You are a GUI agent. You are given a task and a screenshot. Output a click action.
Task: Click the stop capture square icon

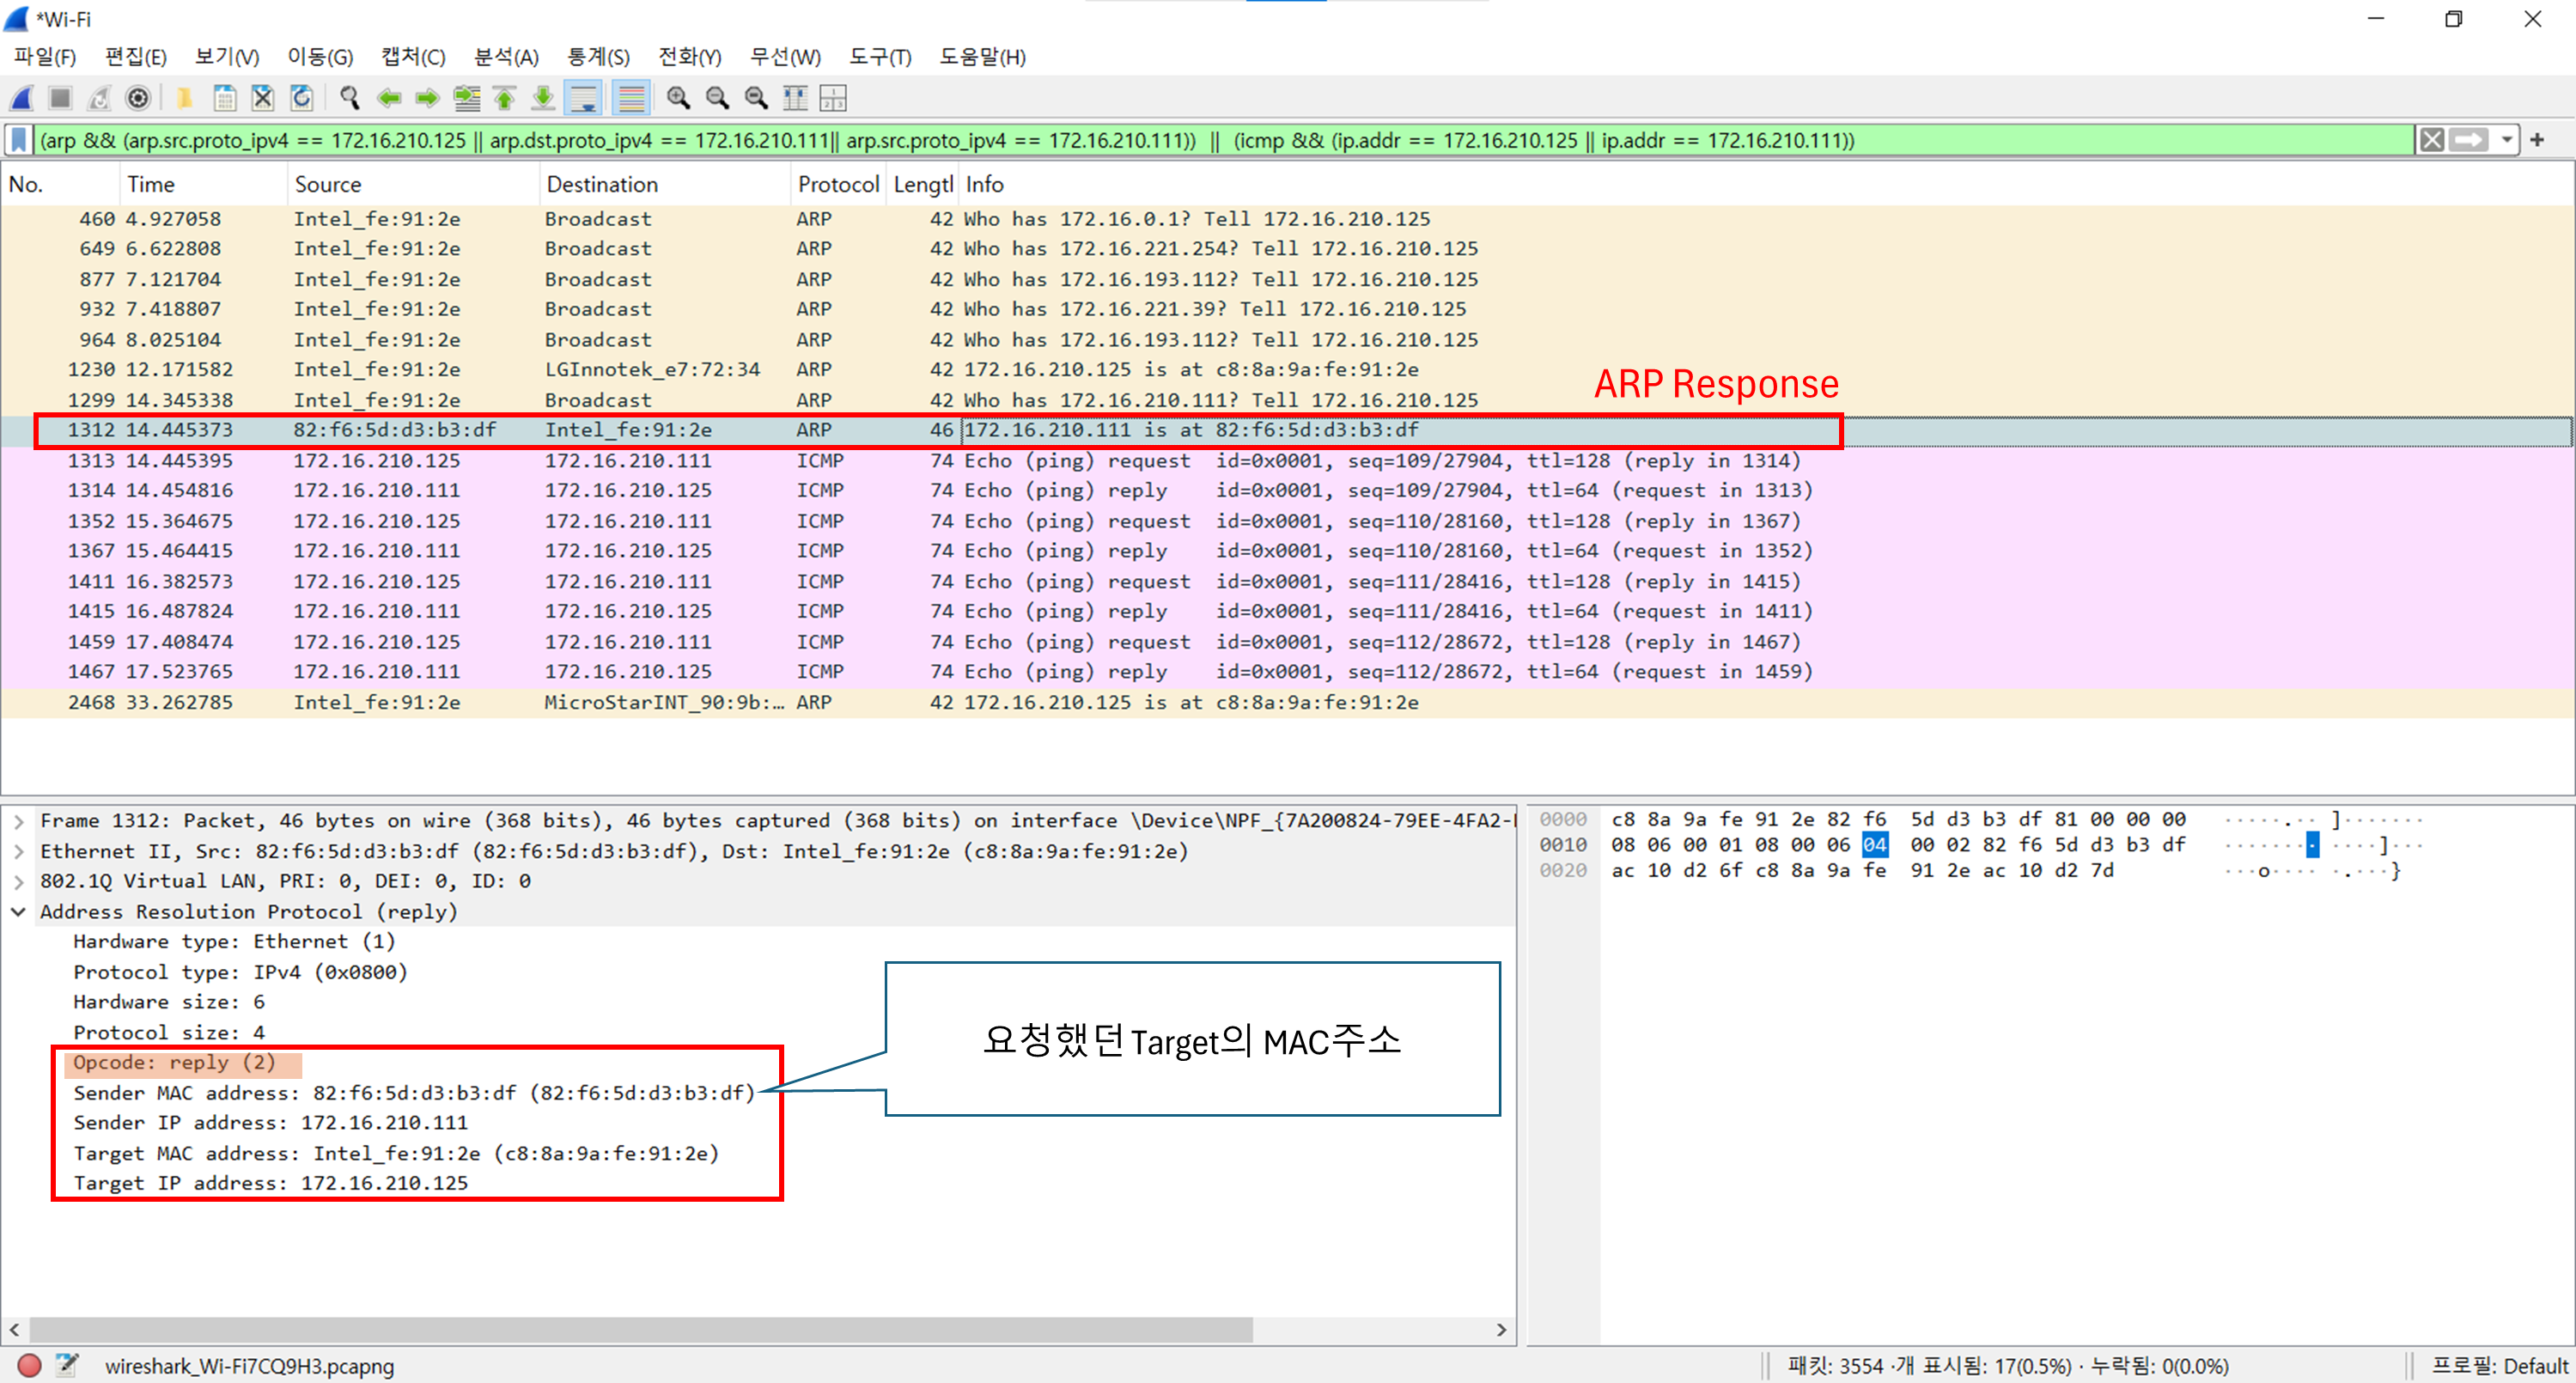60,98
